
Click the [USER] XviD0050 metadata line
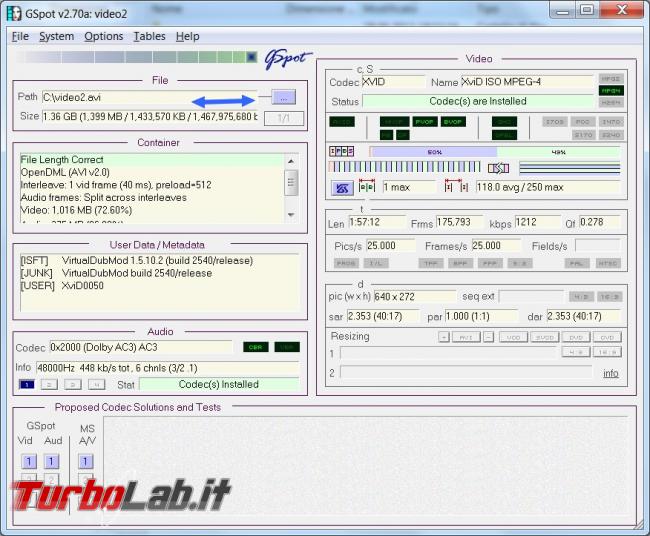tap(62, 286)
